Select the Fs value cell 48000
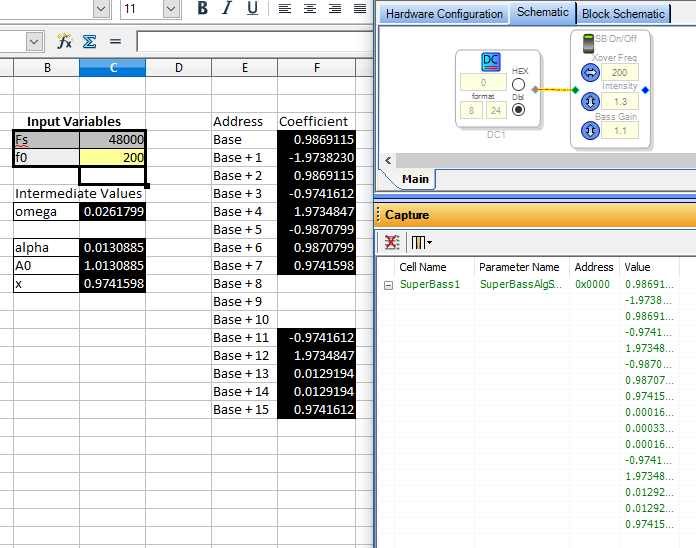 pyautogui.click(x=112, y=139)
